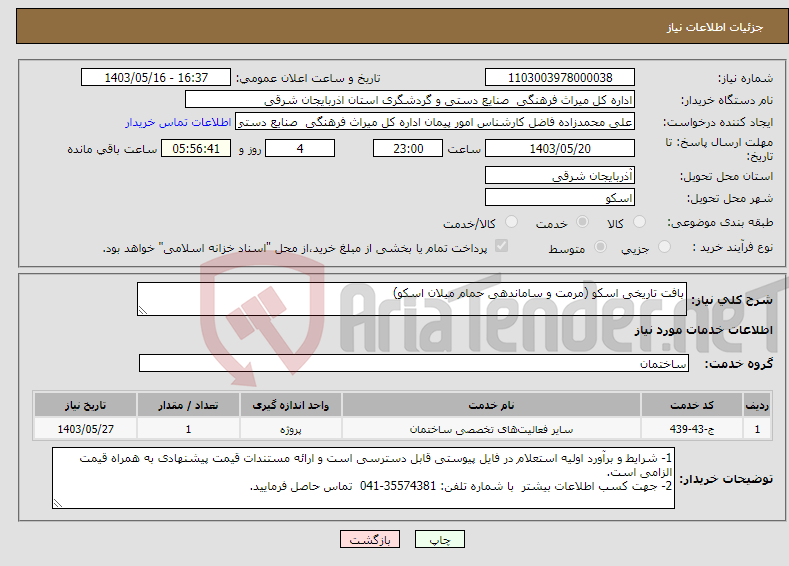
Task: Click the گروه خدمت field showing ساختمان
Action: coord(414,363)
